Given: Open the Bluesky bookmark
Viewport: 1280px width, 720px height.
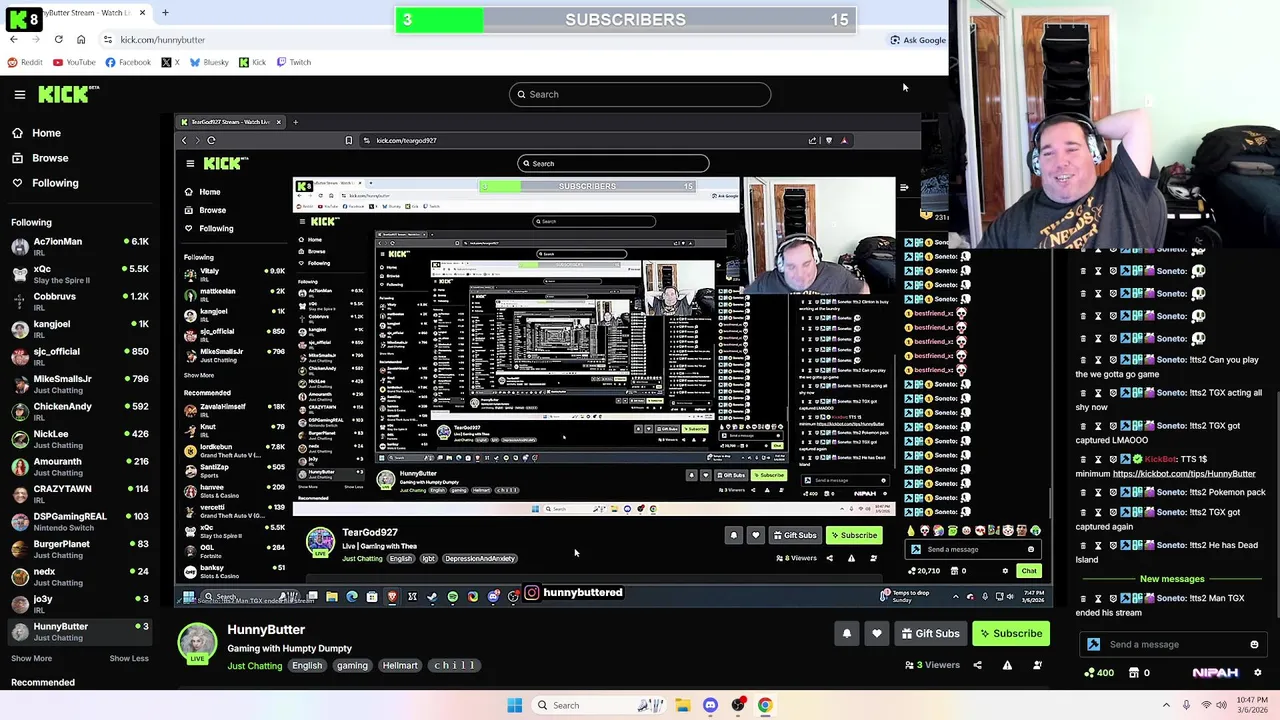Looking at the screenshot, I should coord(209,62).
